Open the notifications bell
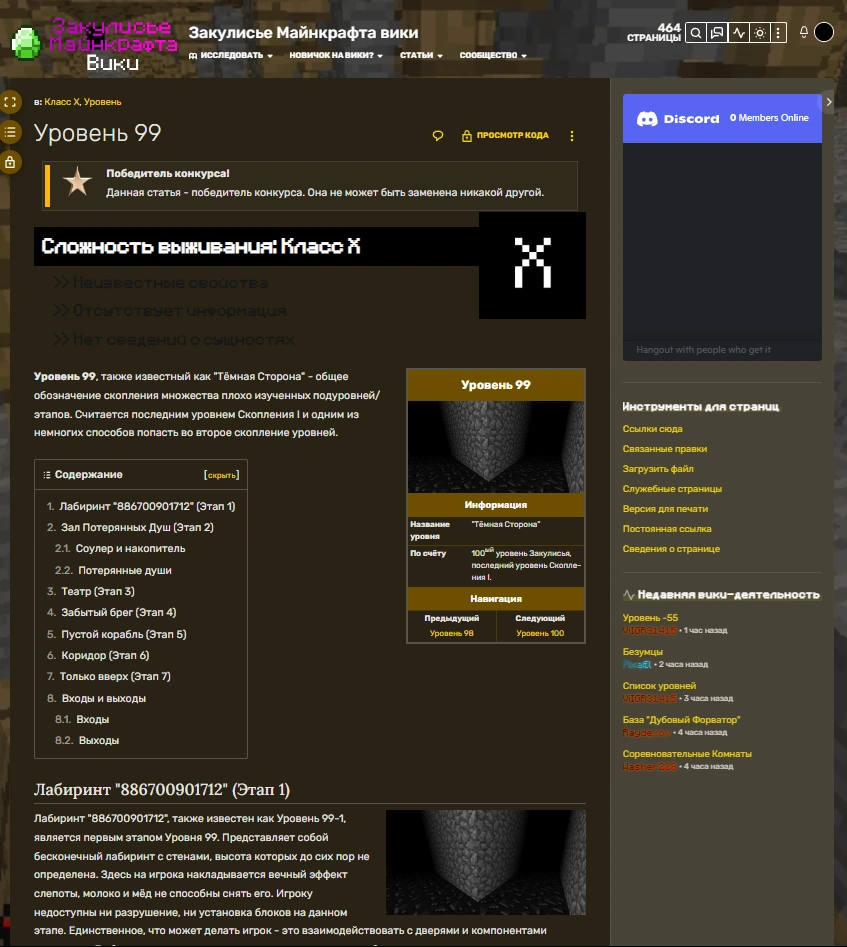The image size is (847, 947). 804,32
